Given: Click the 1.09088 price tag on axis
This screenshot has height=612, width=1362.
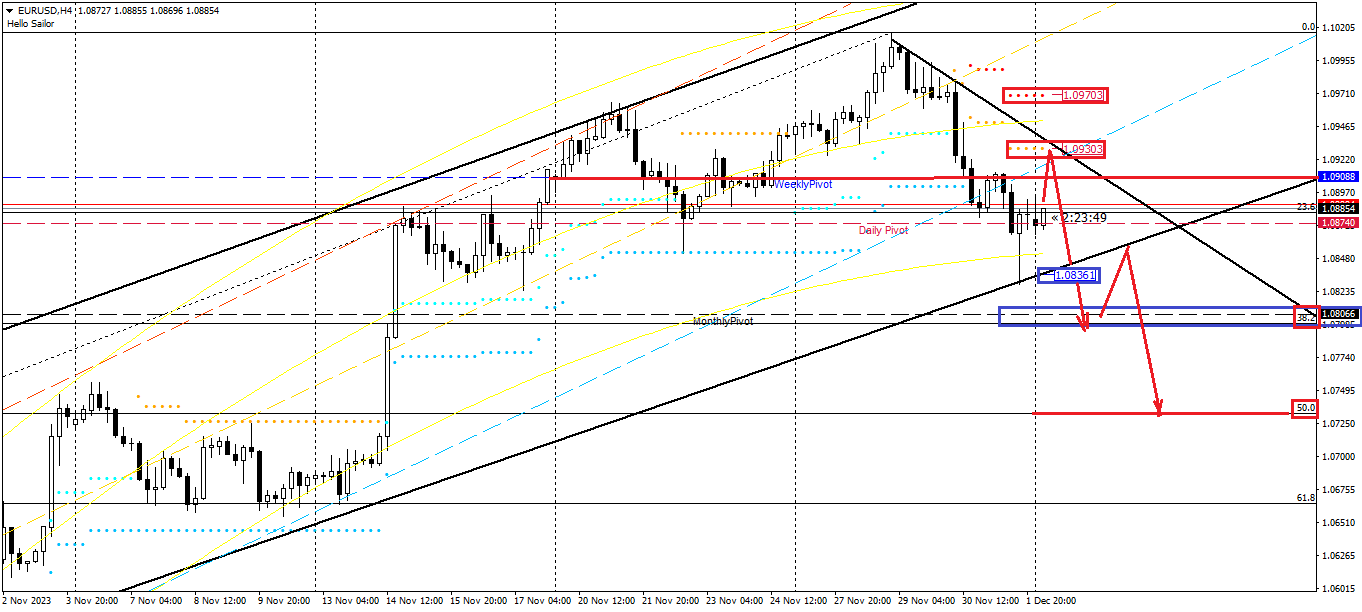Looking at the screenshot, I should 1338,176.
